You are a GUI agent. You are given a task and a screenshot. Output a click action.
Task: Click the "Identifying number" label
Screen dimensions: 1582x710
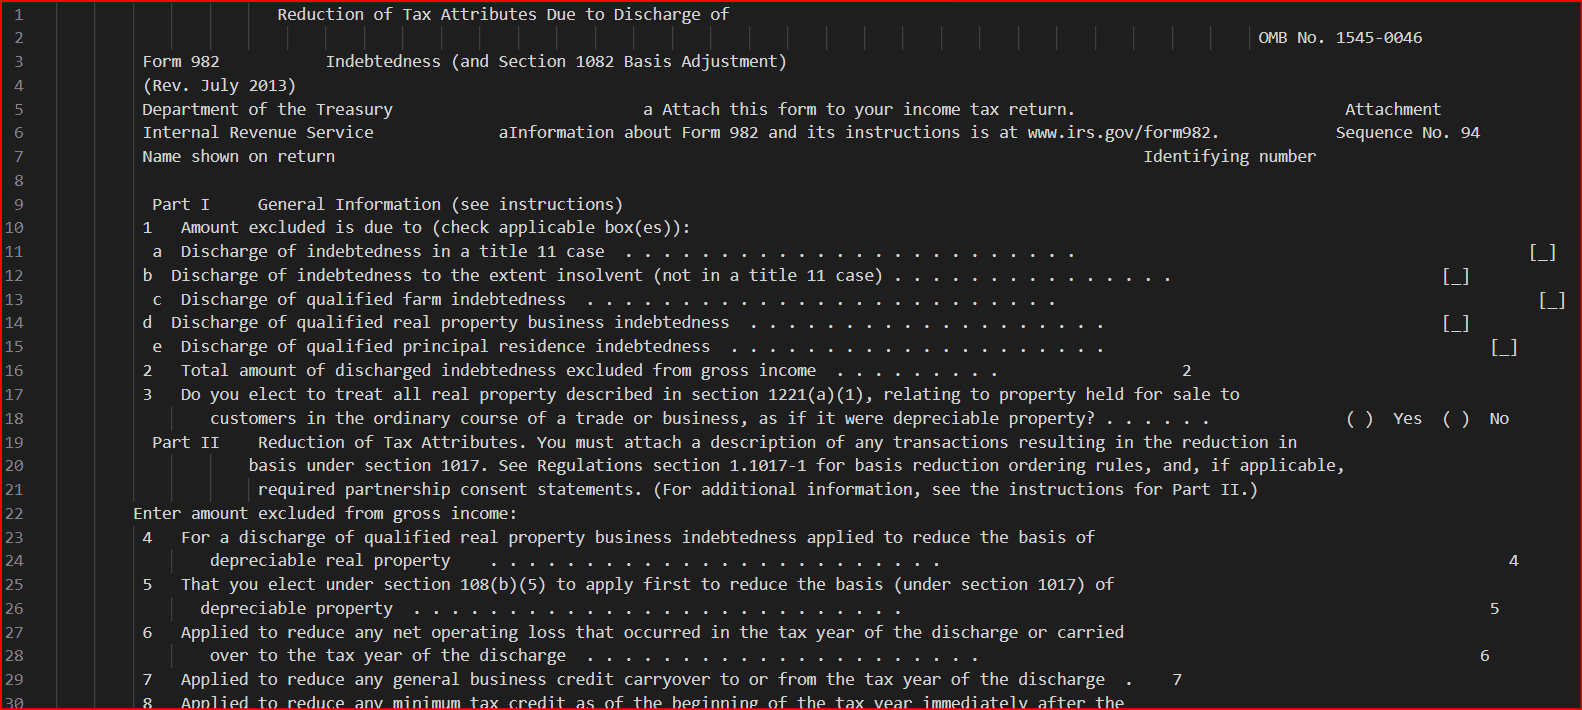pyautogui.click(x=1229, y=157)
